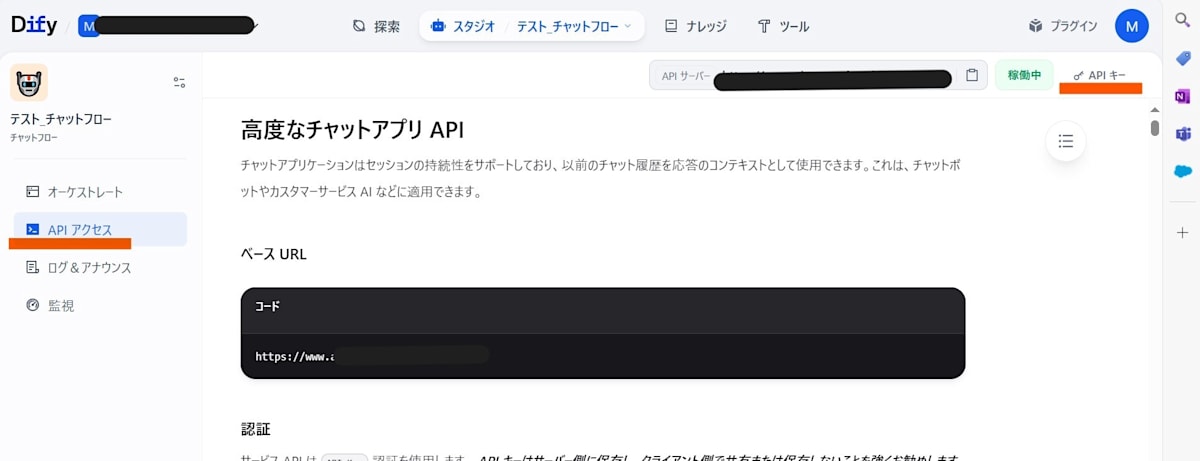The height and width of the screenshot is (461, 1200).
Task: Click the ベース URL heading
Action: pyautogui.click(x=274, y=254)
